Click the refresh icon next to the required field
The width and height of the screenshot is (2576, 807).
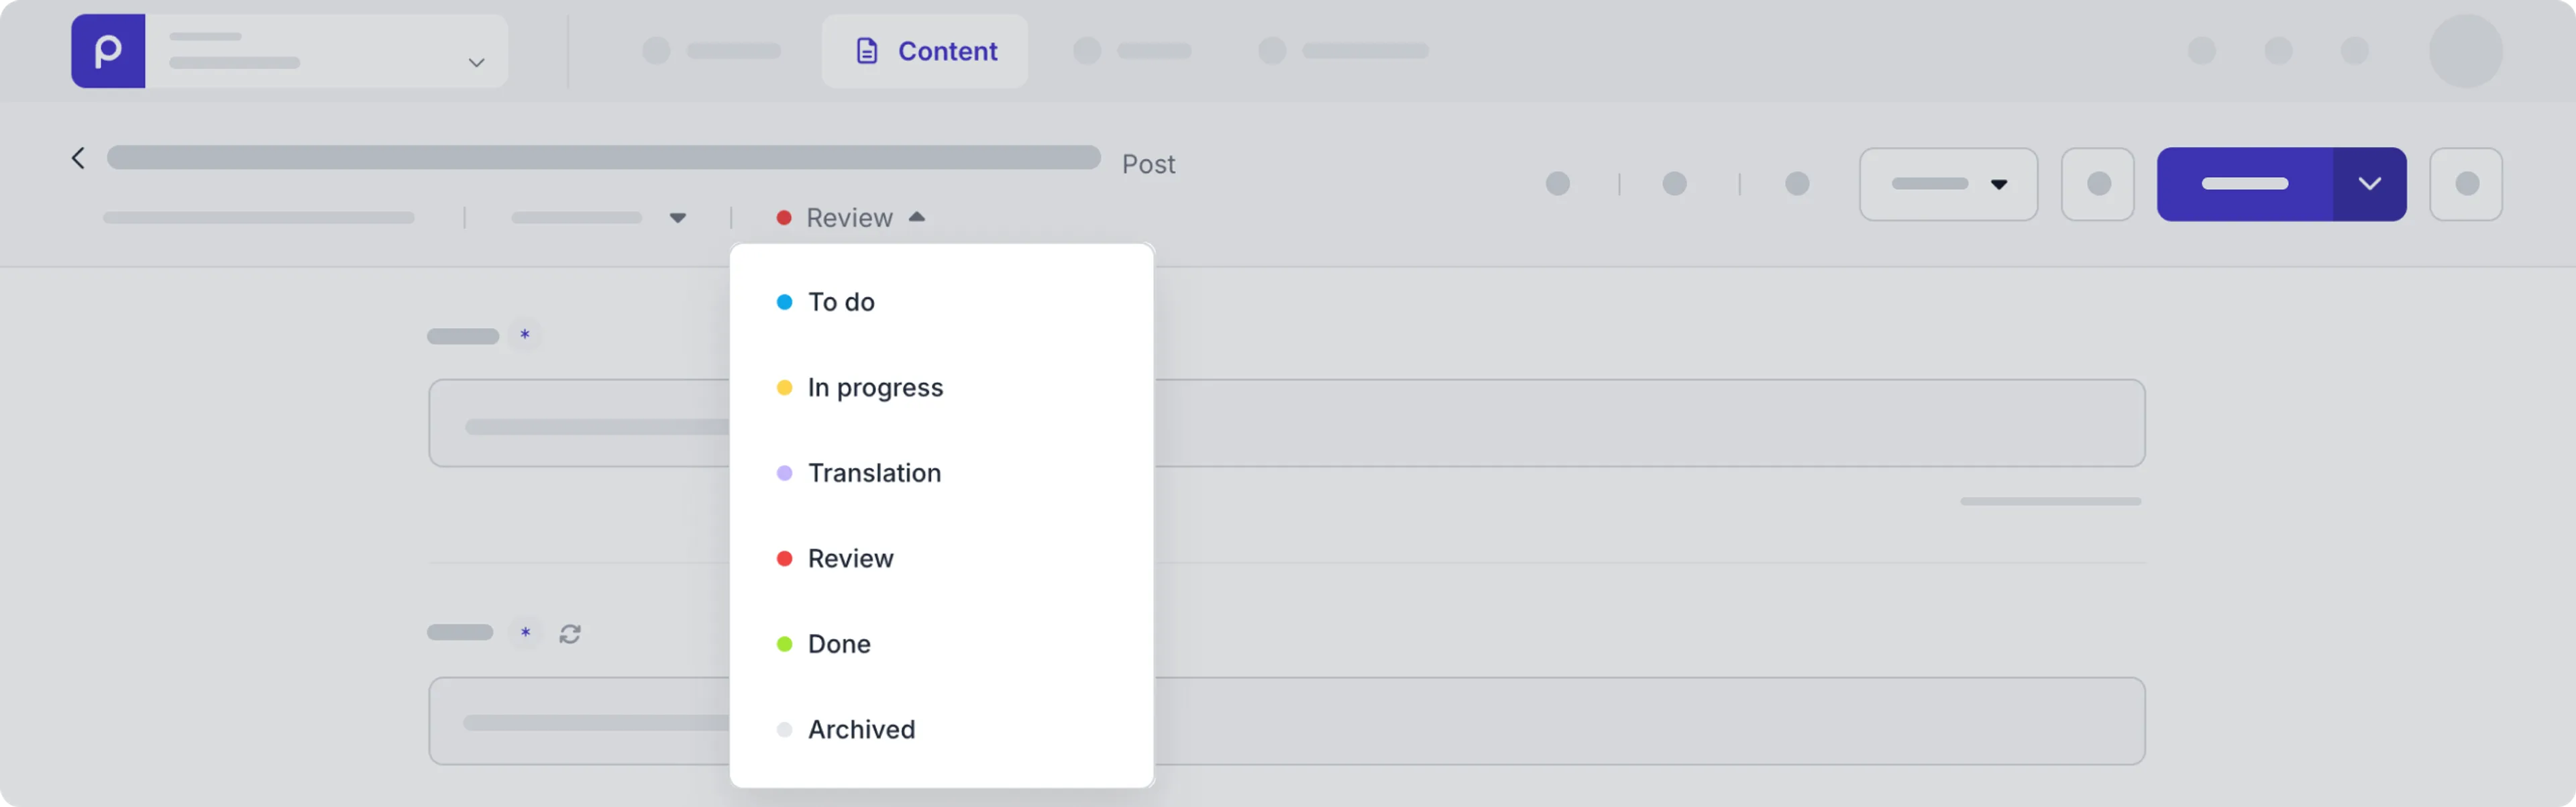[569, 633]
